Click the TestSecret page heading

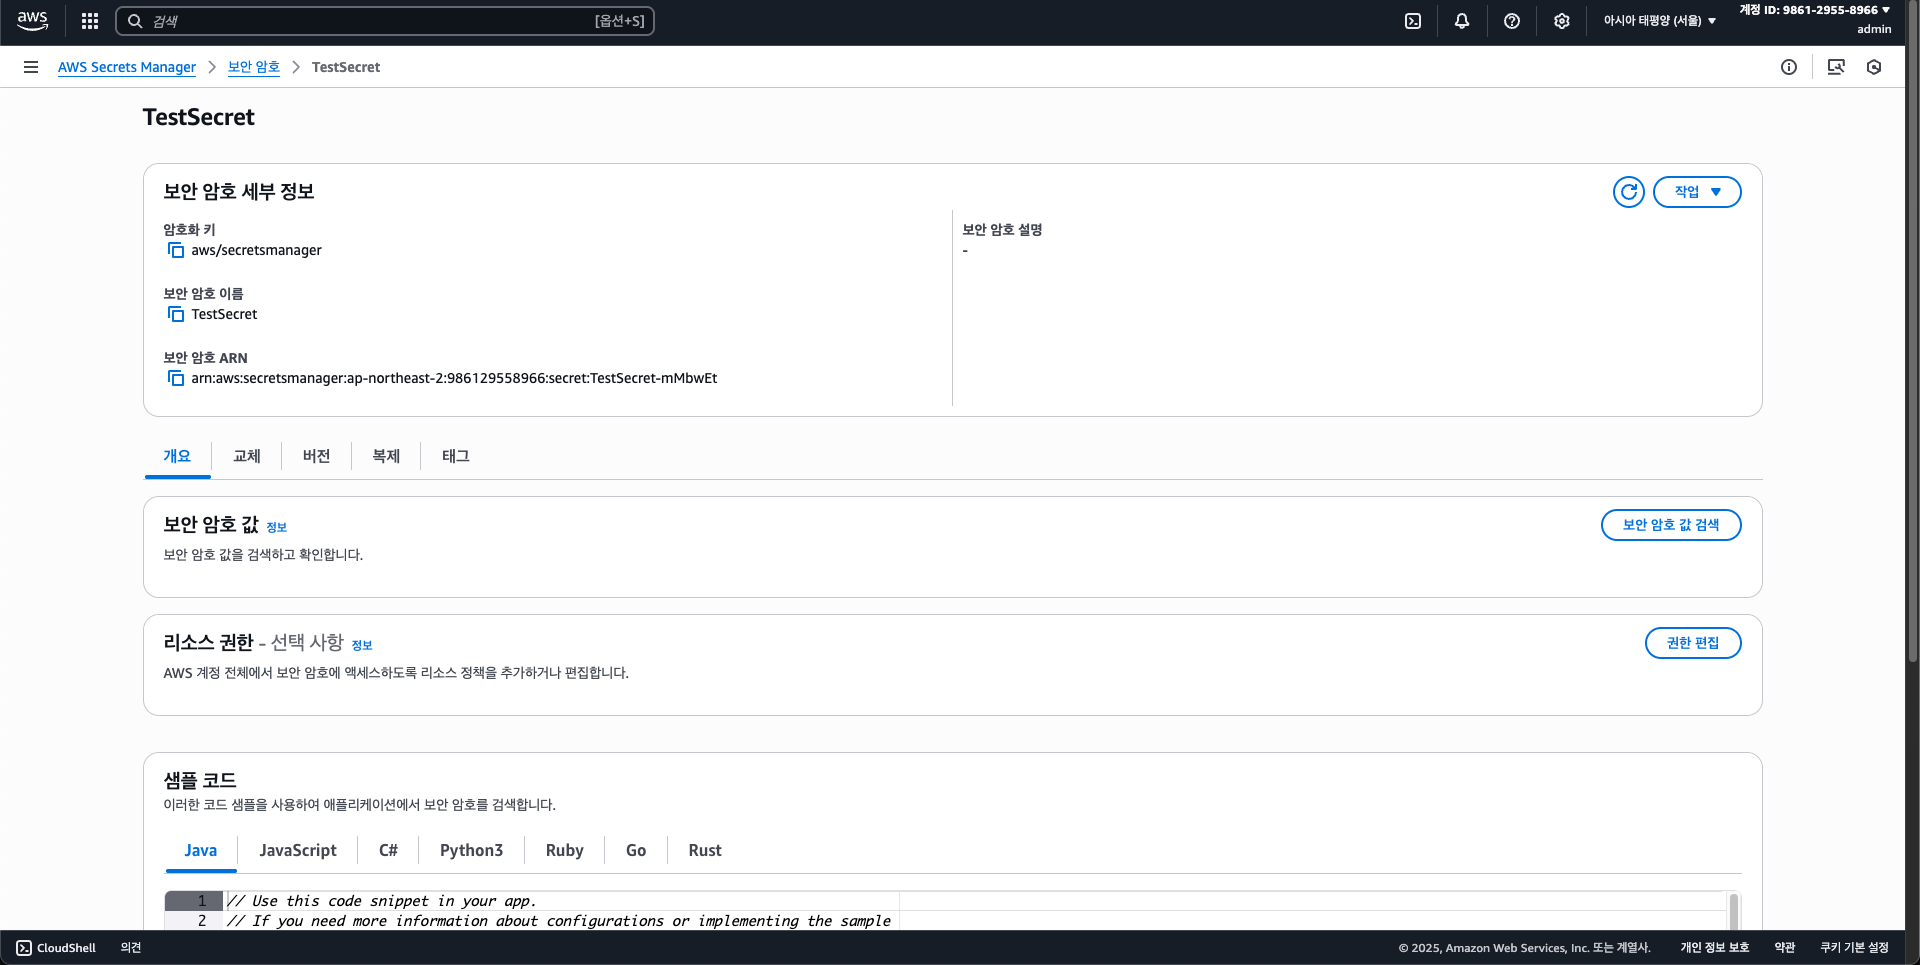click(199, 117)
